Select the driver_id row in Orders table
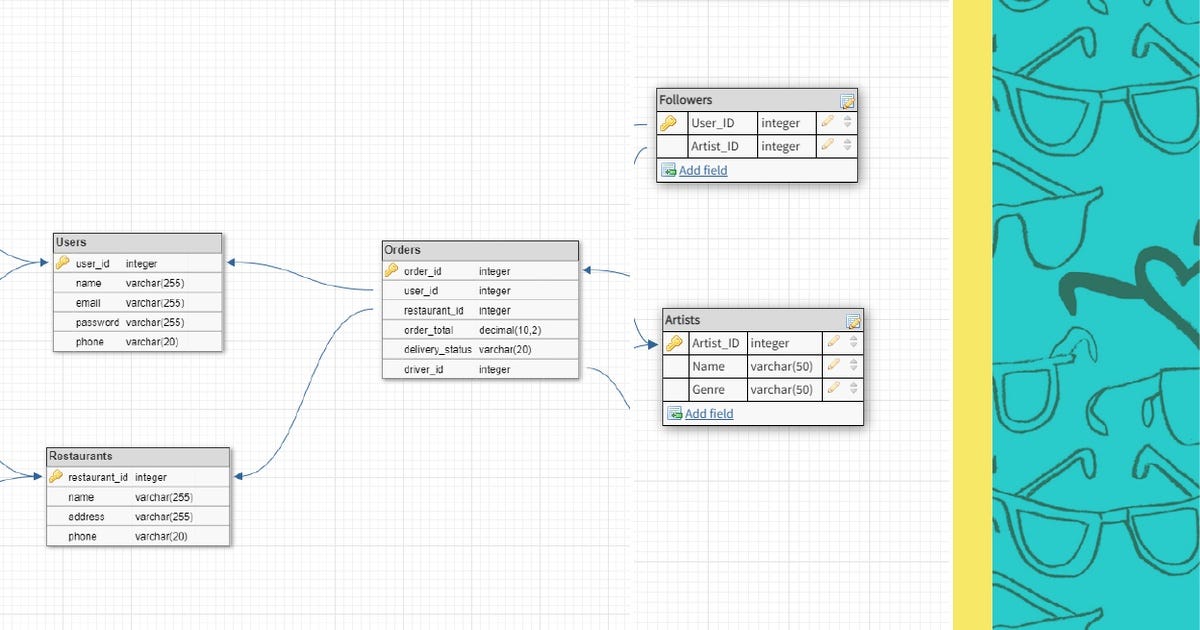Viewport: 1200px width, 630px height. [480, 369]
